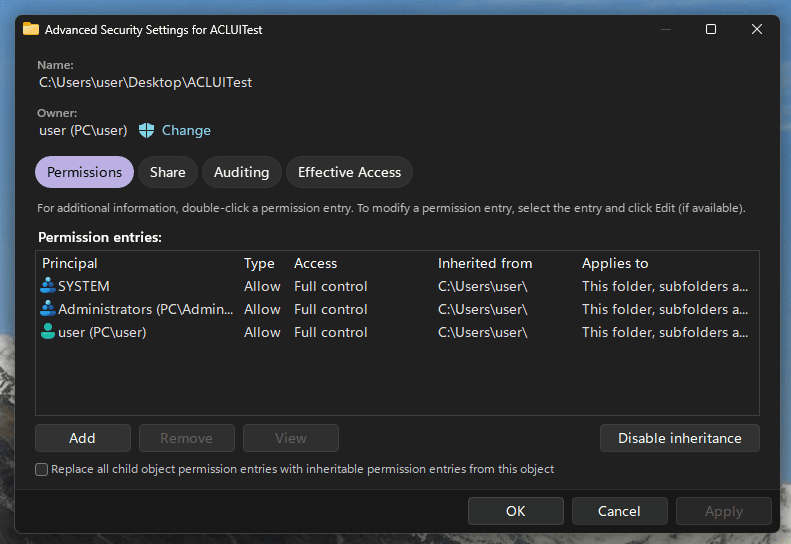Viewport: 791px width, 544px height.
Task: Switch to the Share tab
Action: point(168,172)
